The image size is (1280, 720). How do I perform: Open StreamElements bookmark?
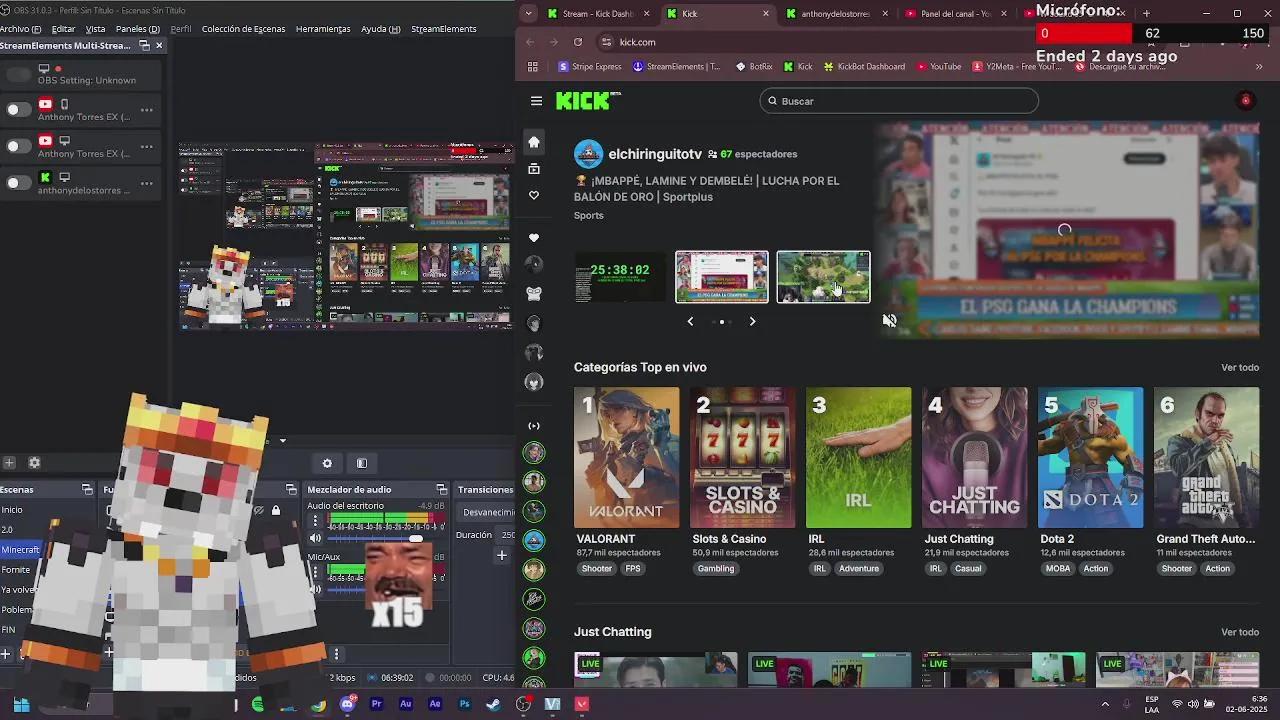pos(677,67)
